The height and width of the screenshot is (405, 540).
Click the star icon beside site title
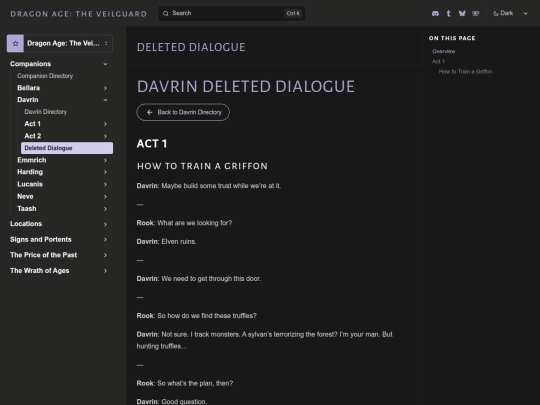pyautogui.click(x=15, y=43)
